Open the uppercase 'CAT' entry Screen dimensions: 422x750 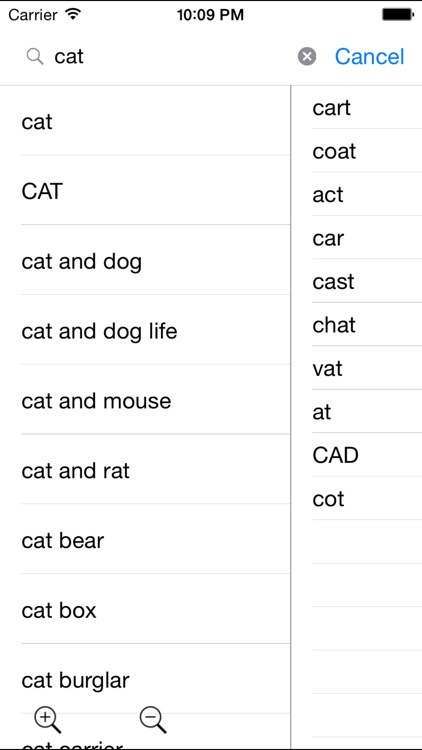coord(145,190)
